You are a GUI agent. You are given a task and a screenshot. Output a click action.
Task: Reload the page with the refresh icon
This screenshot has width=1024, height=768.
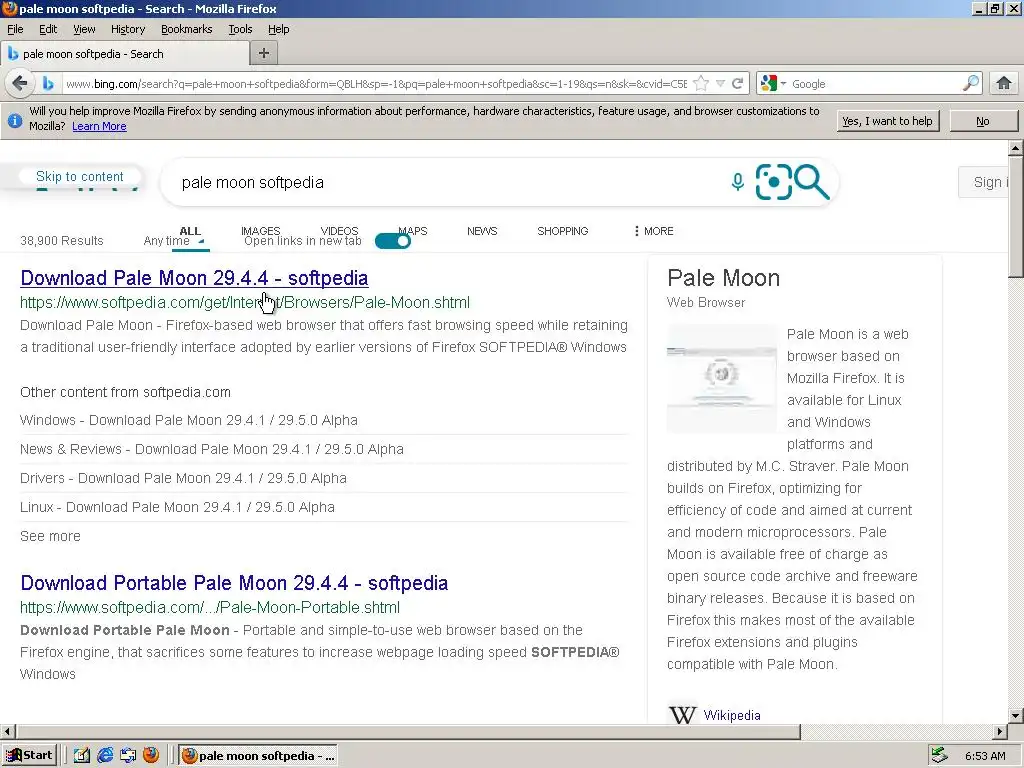click(737, 84)
